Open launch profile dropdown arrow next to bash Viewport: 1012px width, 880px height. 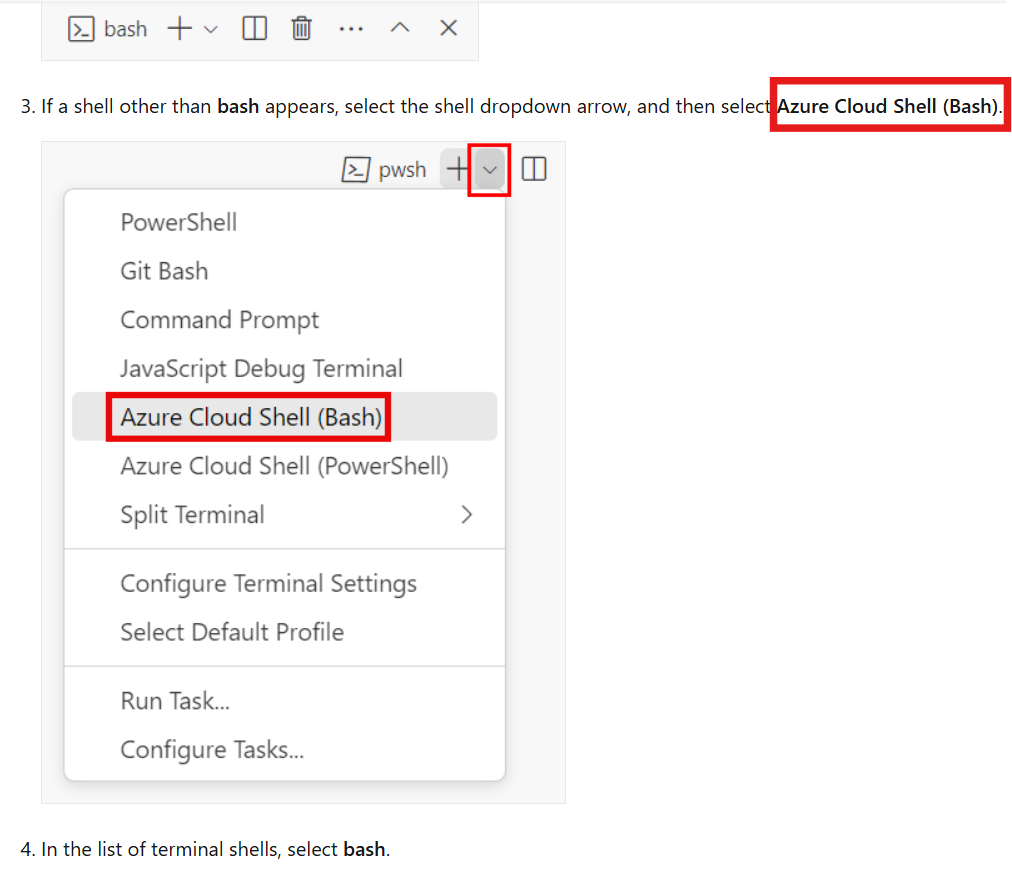click(210, 29)
